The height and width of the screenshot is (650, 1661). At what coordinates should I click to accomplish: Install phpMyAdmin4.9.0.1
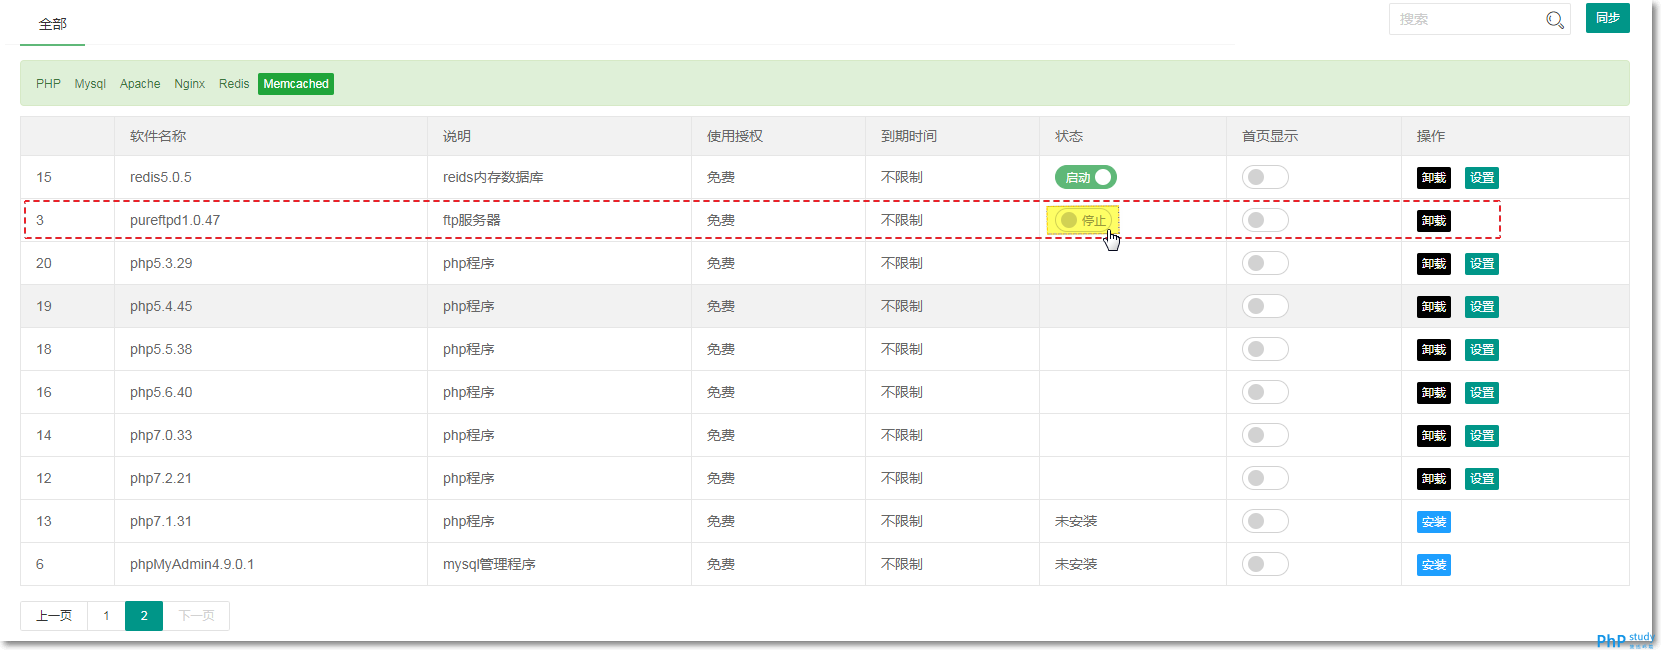(1433, 565)
